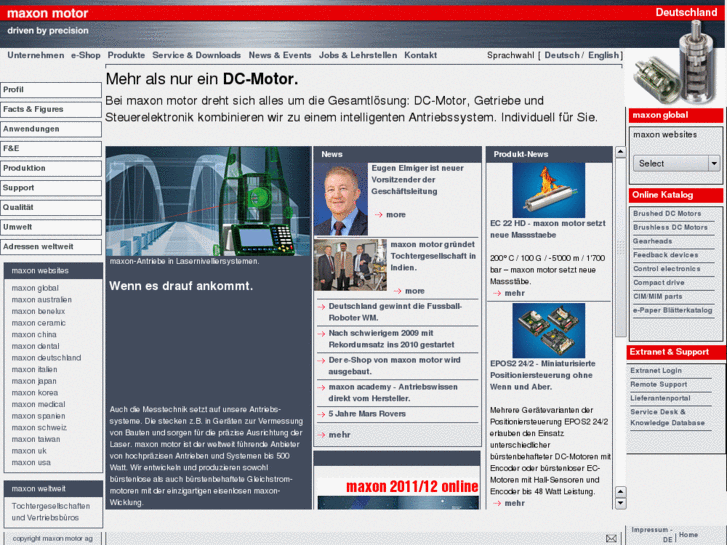The image size is (727, 545).
Task: Open Support sidebar item
Action: 51,188
